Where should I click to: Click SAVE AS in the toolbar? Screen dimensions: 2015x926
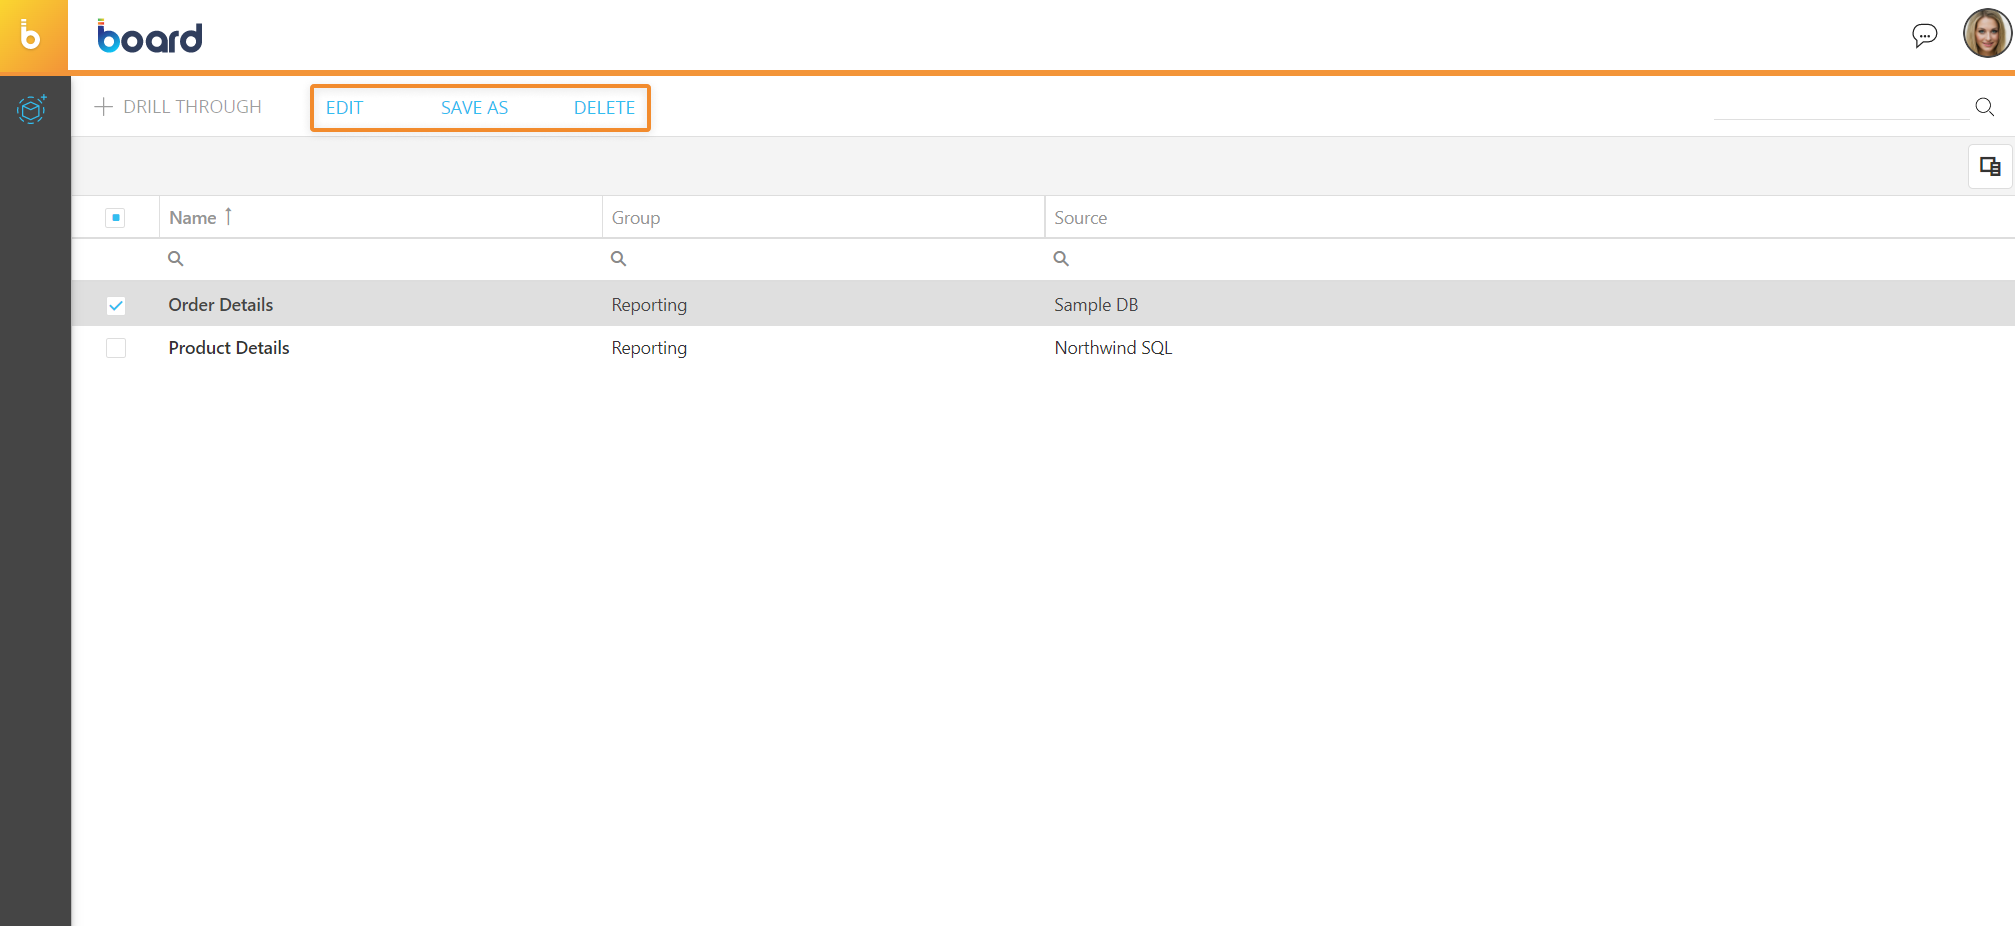[474, 108]
